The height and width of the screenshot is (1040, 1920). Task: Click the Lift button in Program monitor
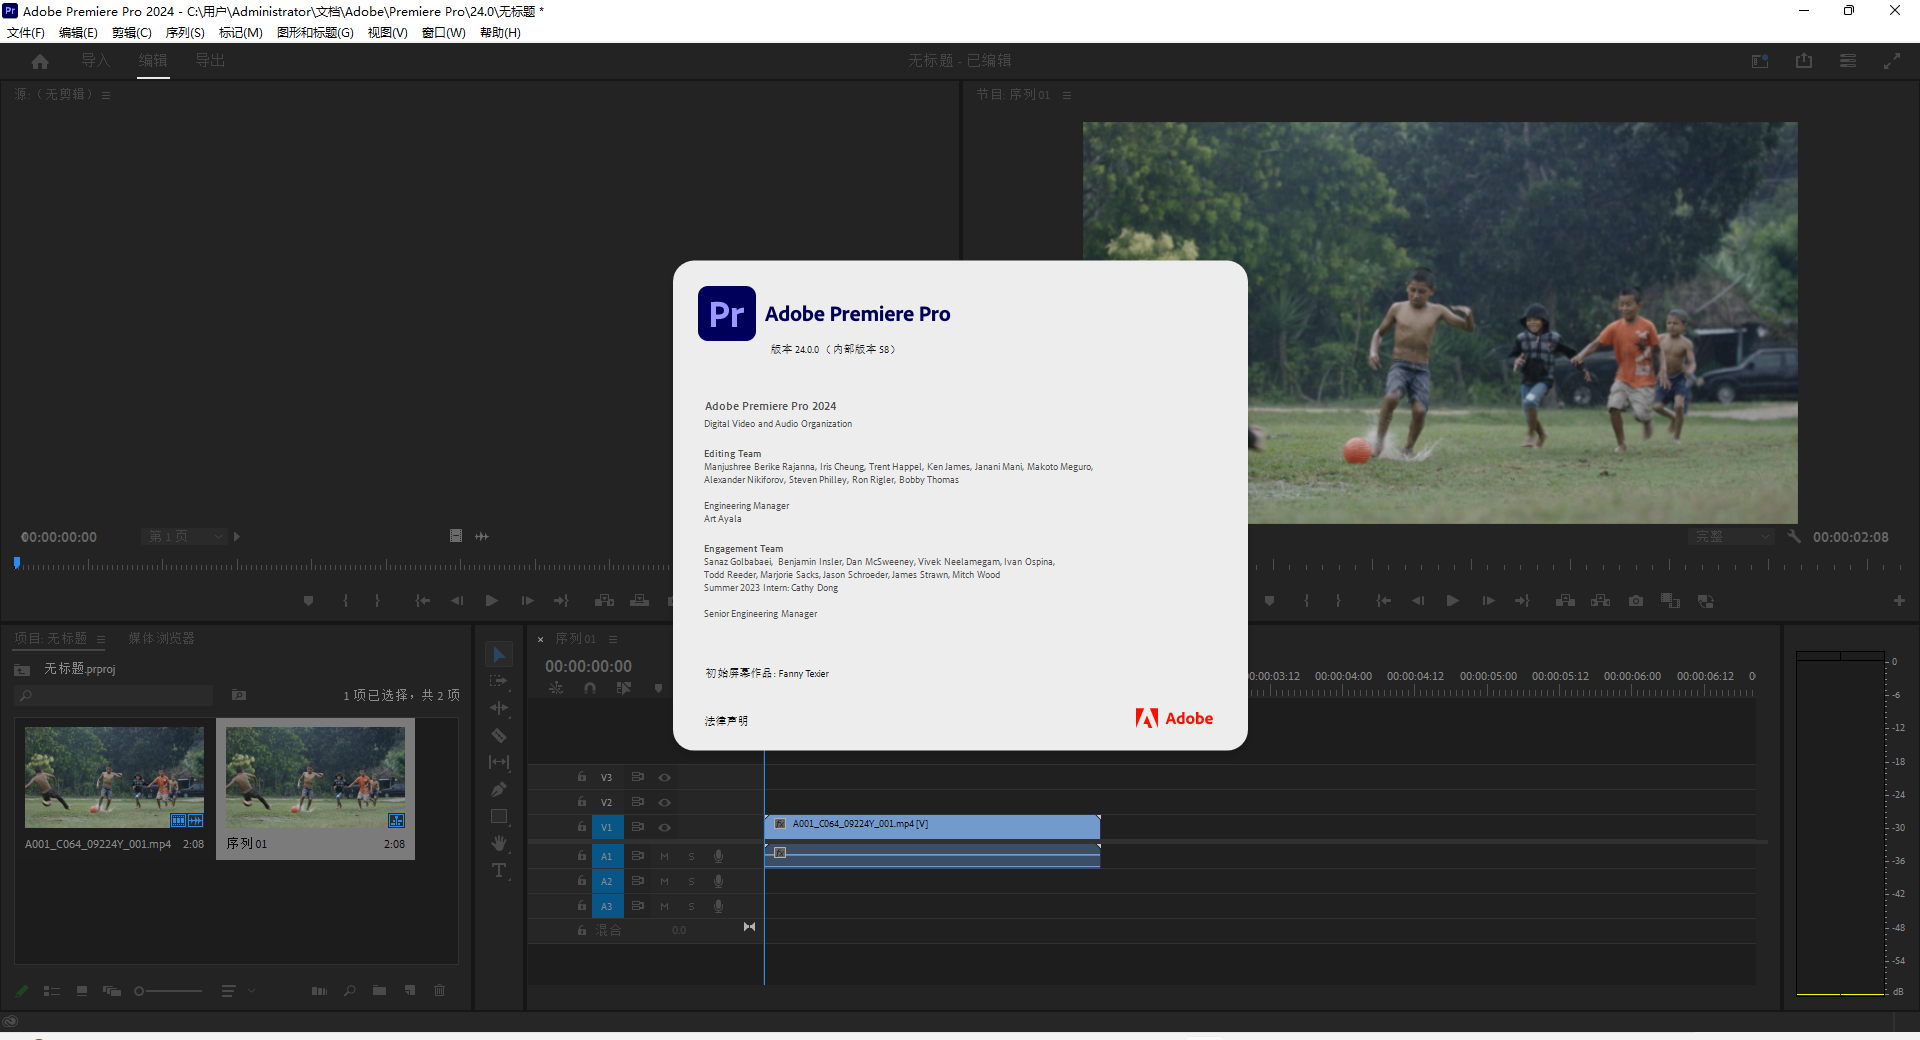point(1566,601)
